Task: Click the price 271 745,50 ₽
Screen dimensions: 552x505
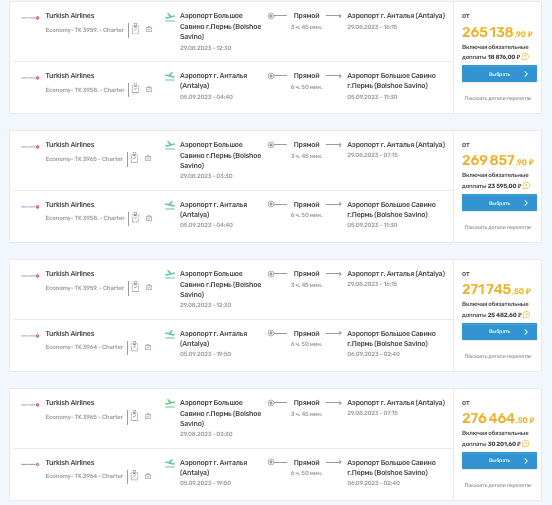Action: coord(496,289)
